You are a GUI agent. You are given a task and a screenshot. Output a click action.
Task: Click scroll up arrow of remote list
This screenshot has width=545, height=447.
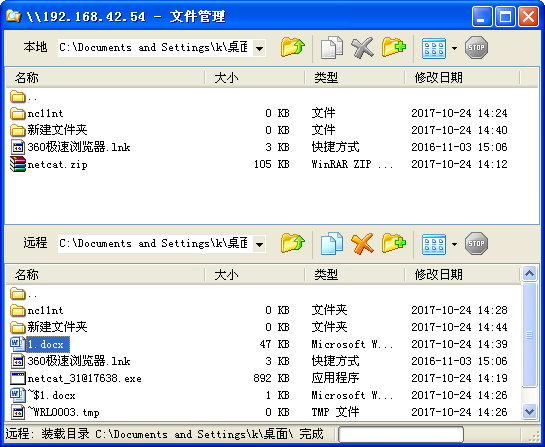529,274
